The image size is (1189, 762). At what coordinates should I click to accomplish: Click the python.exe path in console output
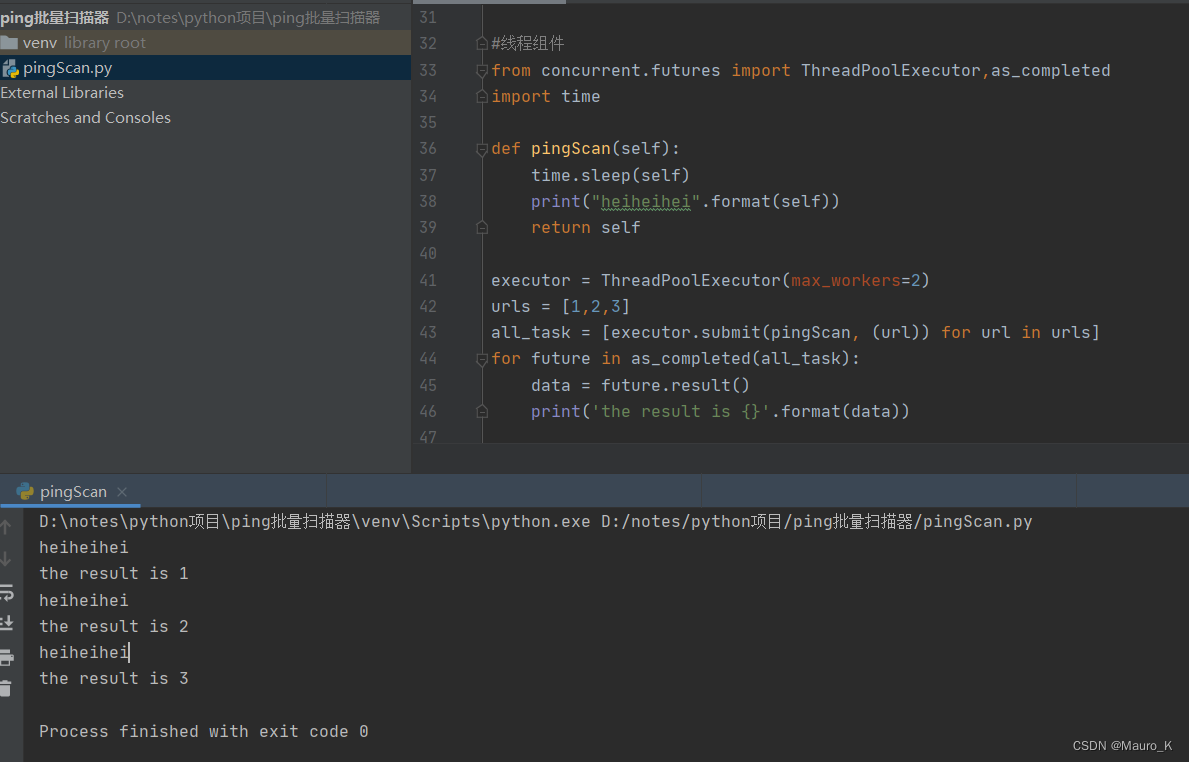[315, 522]
